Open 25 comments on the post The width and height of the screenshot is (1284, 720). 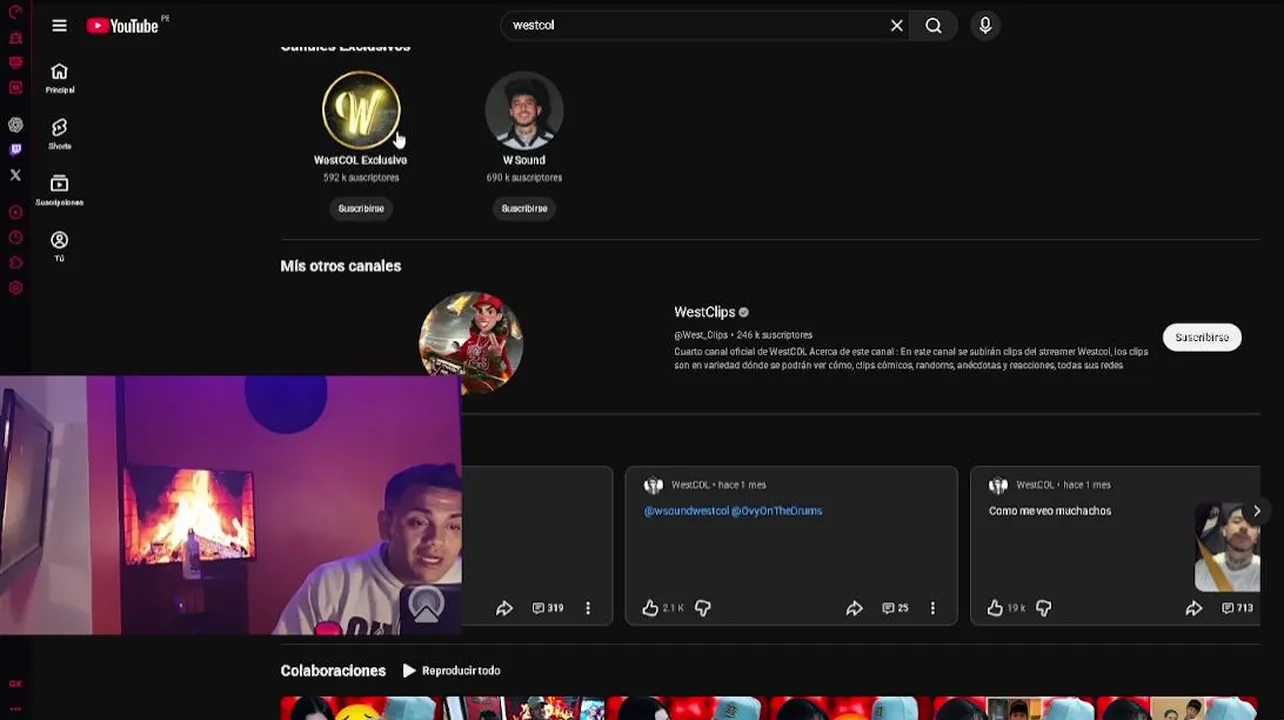[x=895, y=608]
